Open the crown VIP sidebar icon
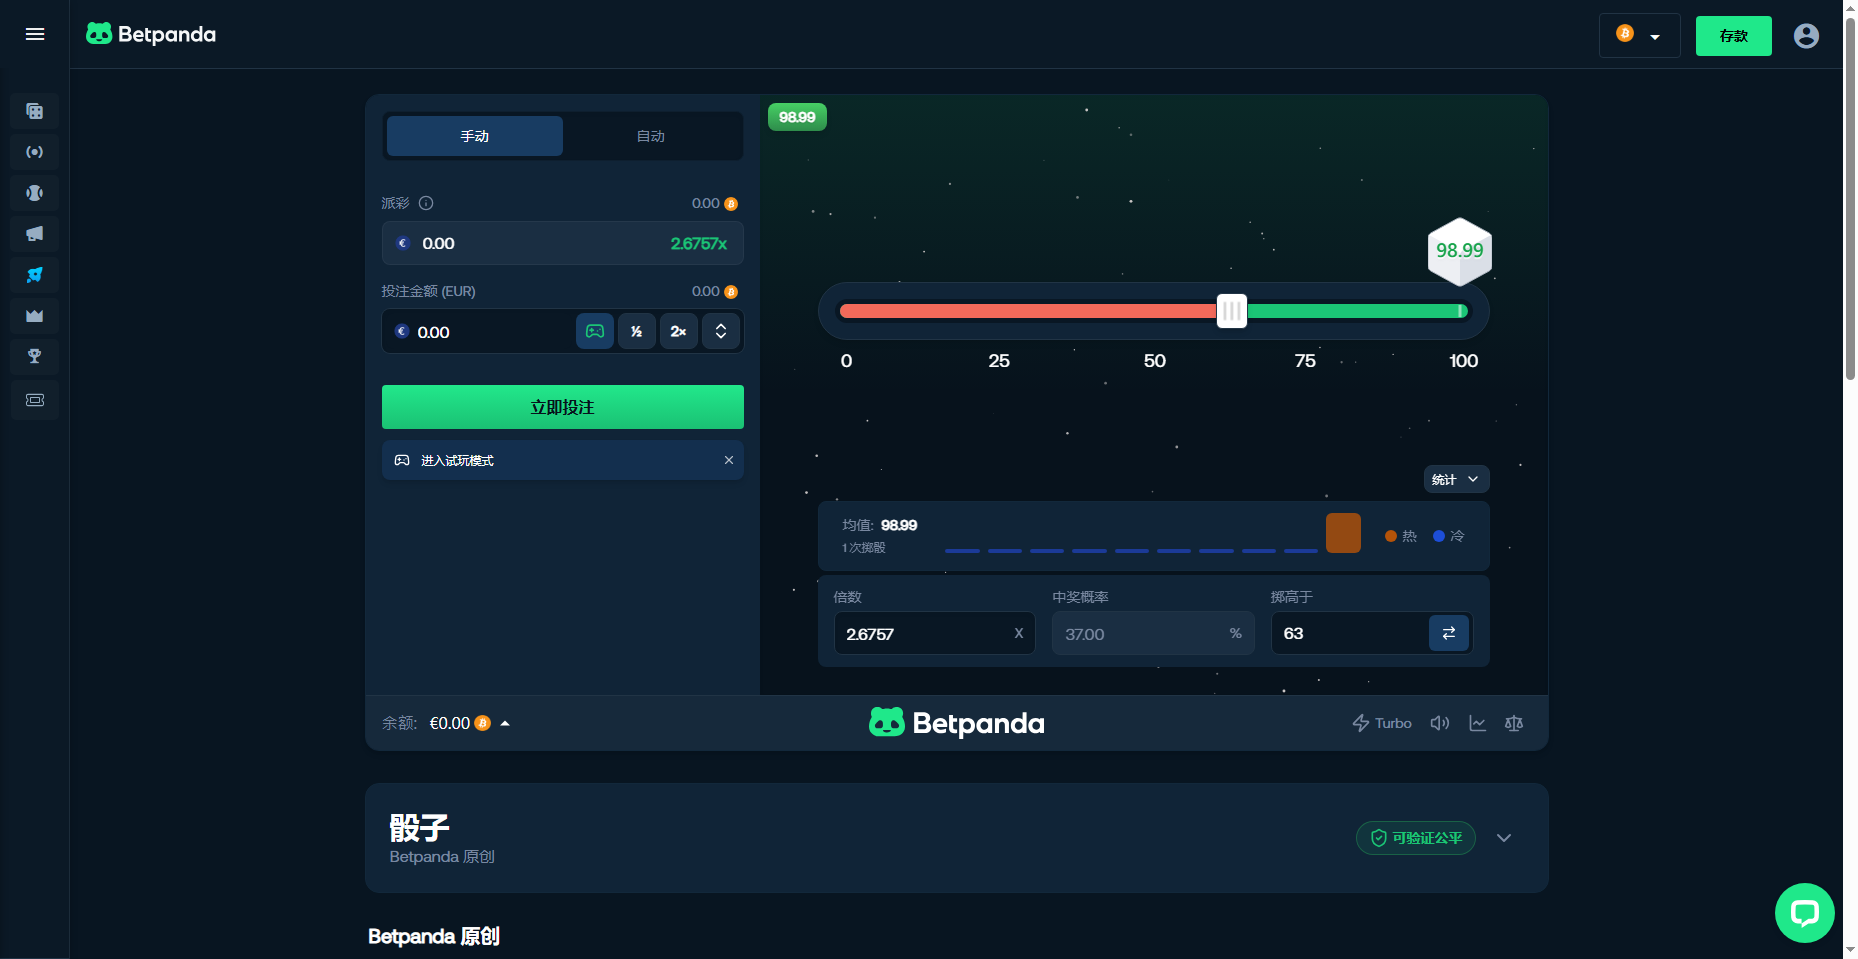Image resolution: width=1858 pixels, height=959 pixels. pos(35,316)
